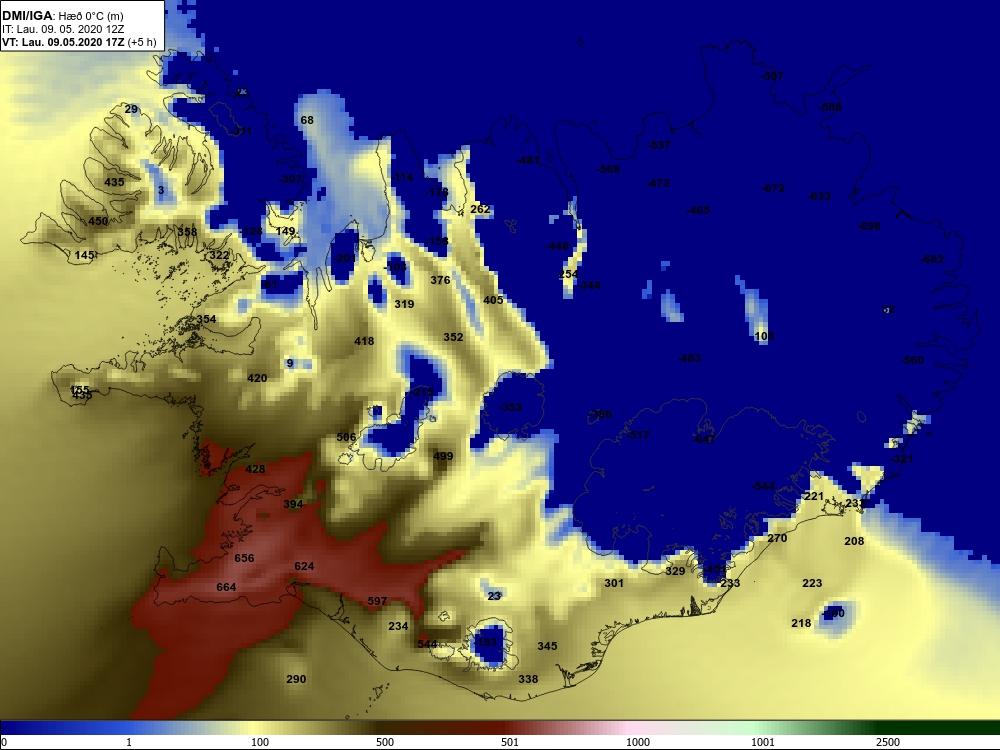The image size is (1000, 750).
Task: Click the map value 358
Action: point(187,232)
